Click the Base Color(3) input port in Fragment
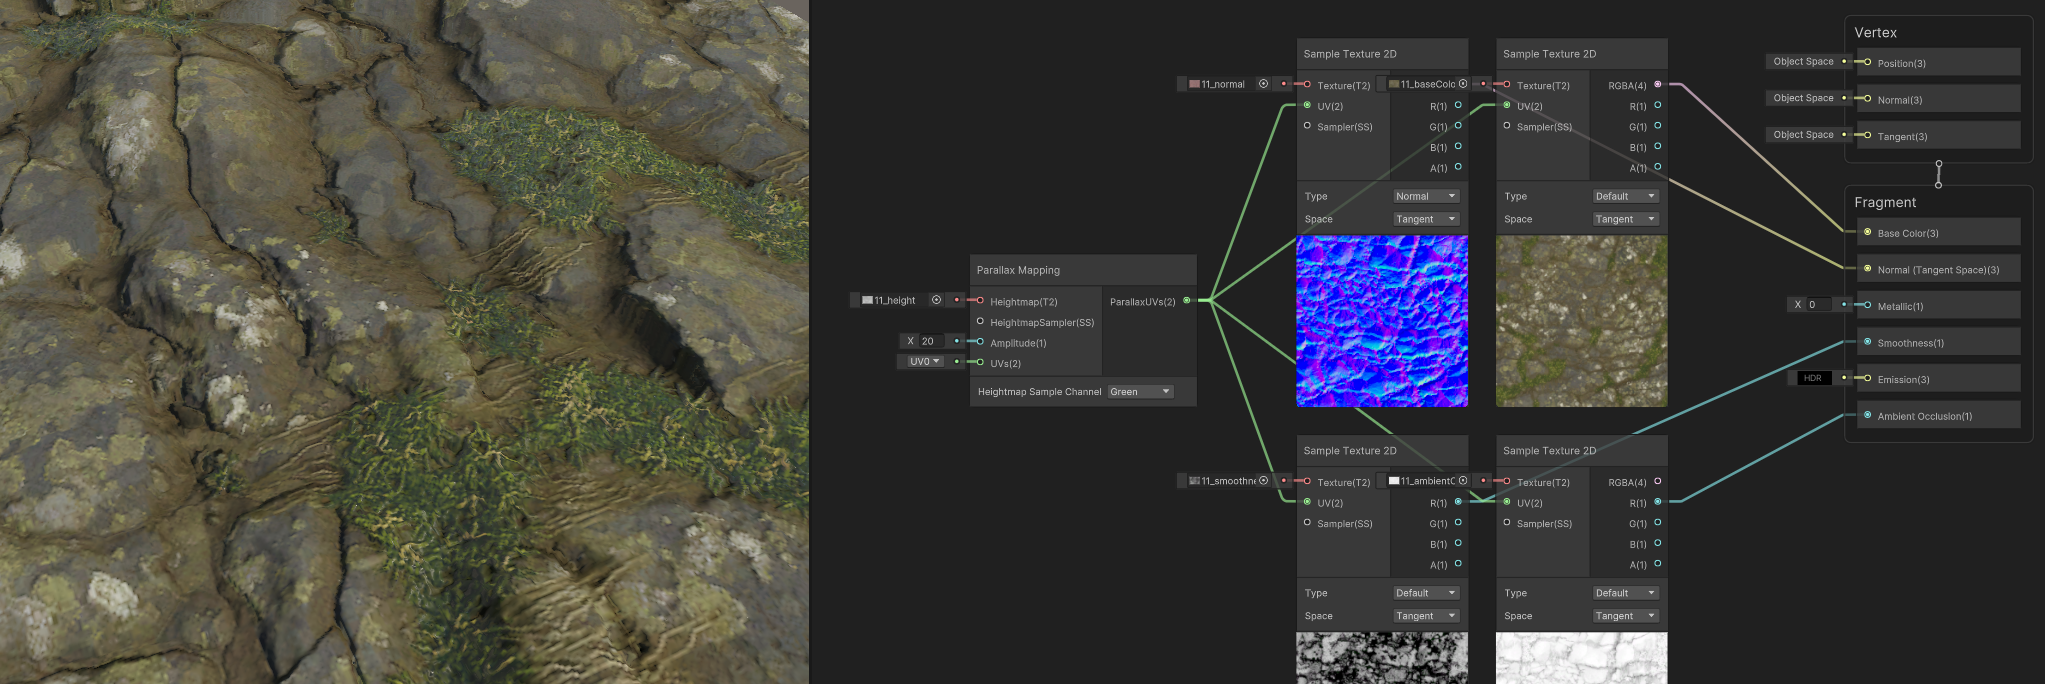Screen dimensions: 2045x684 [1867, 232]
